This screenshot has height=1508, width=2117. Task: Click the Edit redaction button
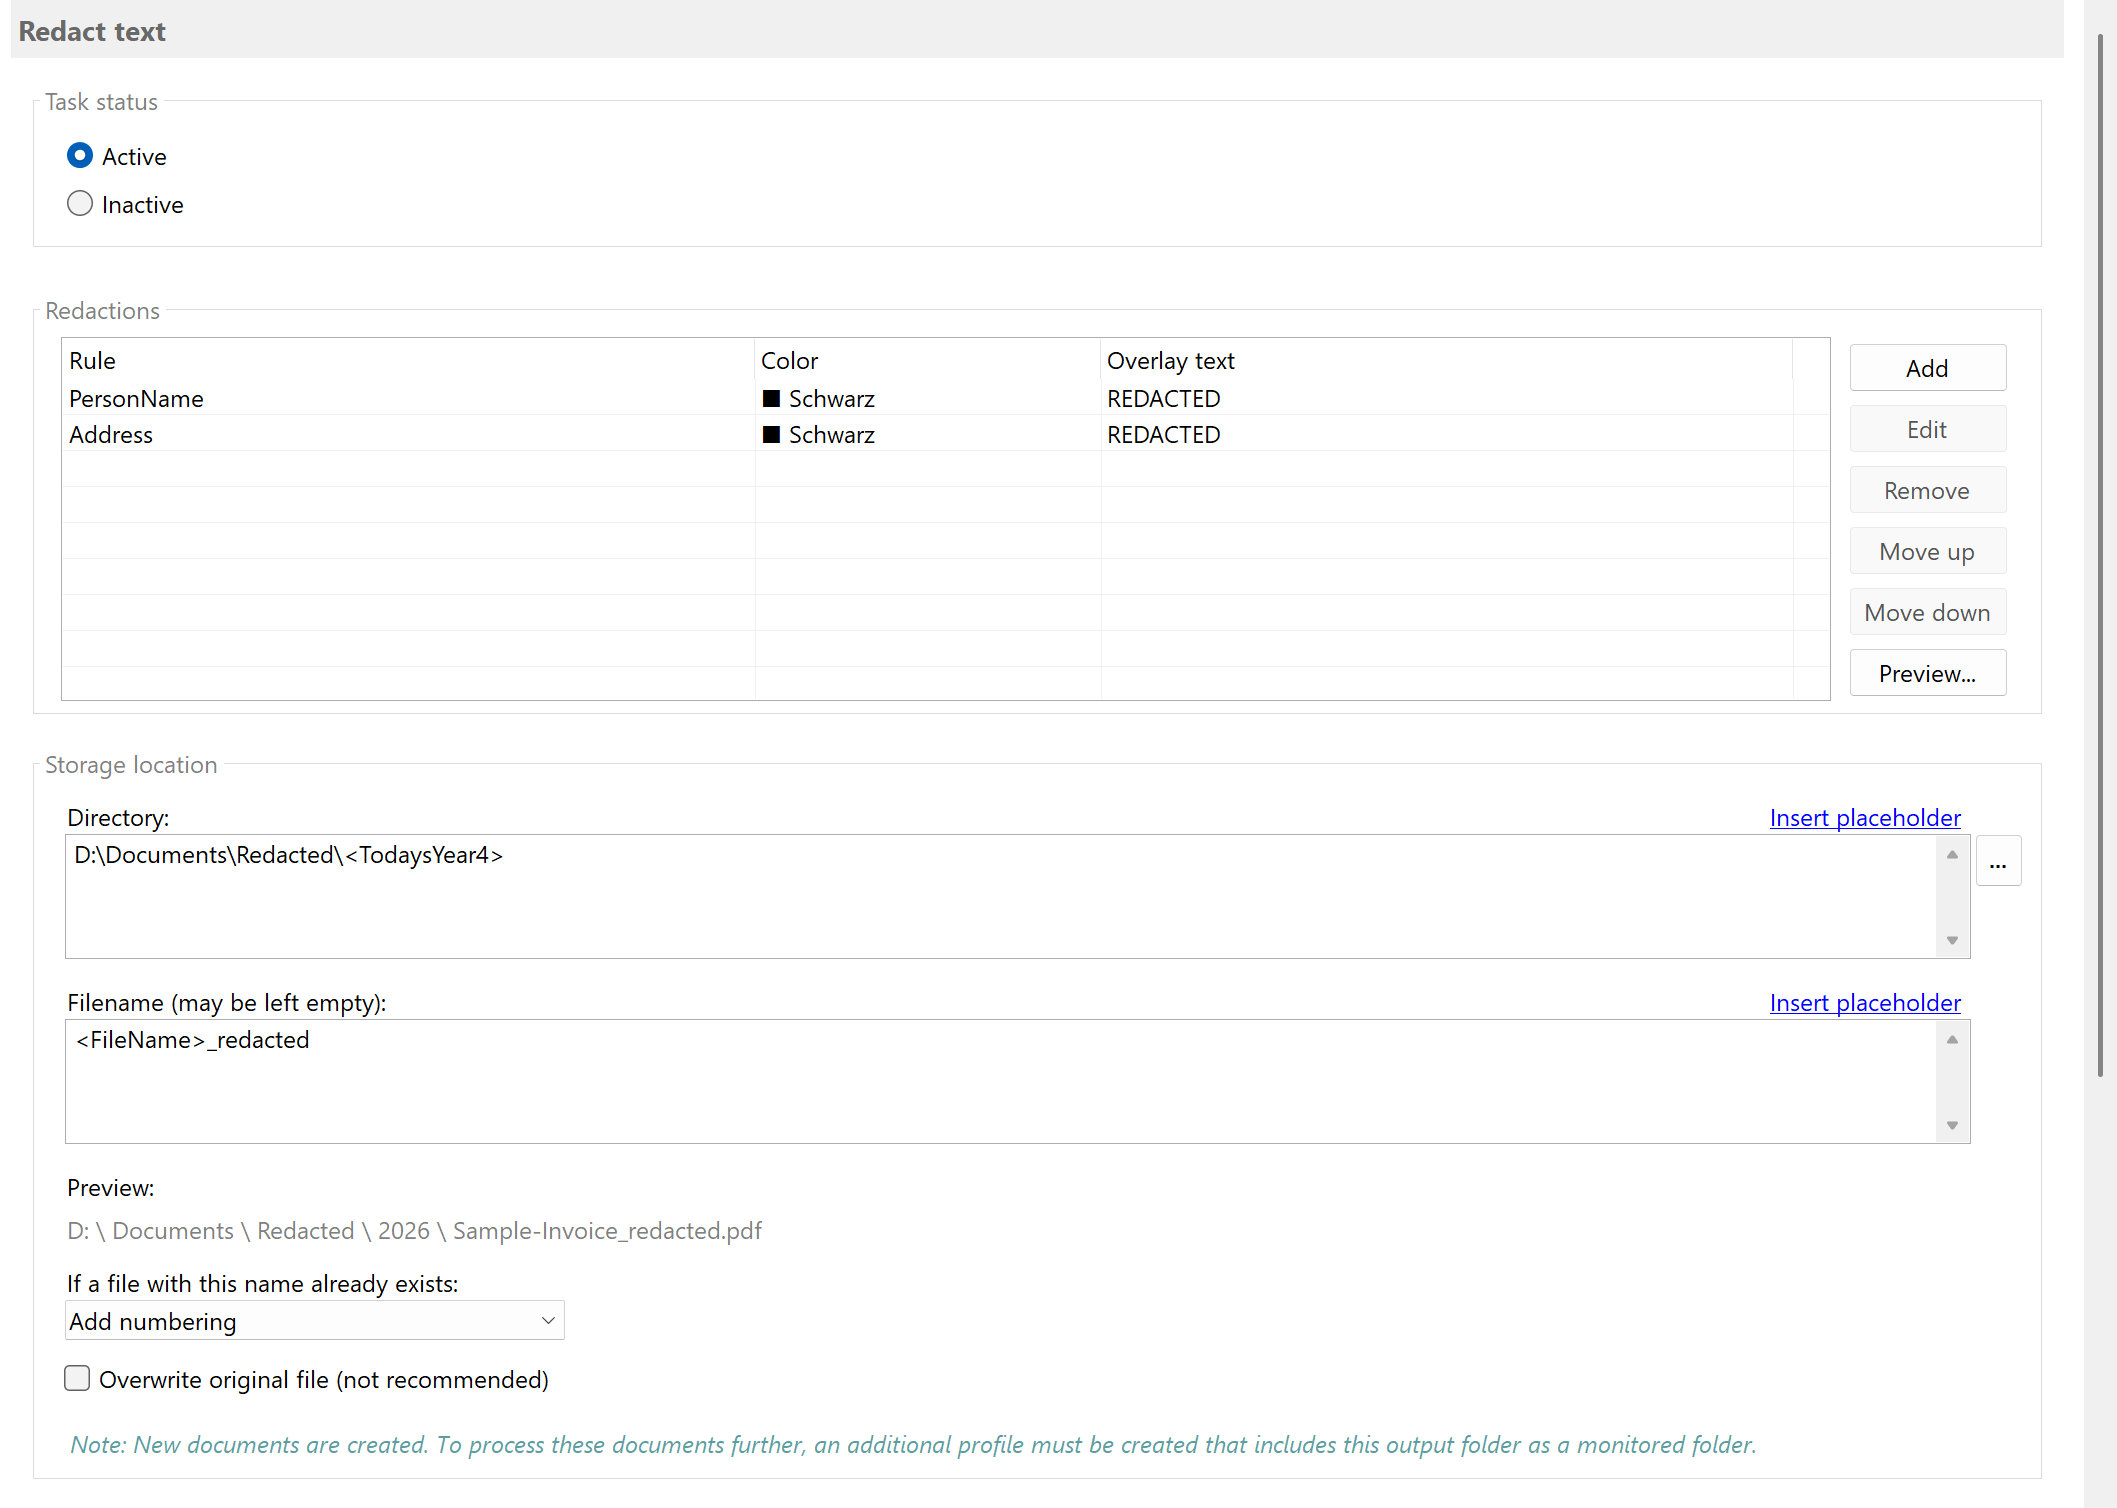point(1926,429)
